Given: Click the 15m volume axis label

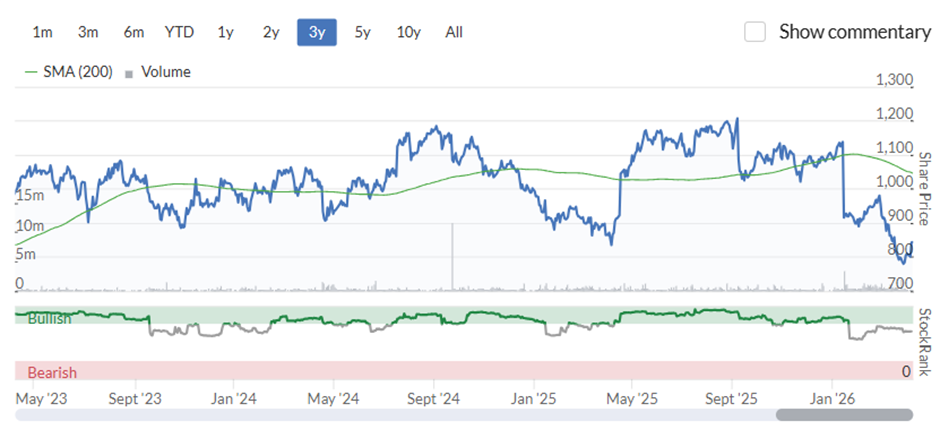Looking at the screenshot, I should click(x=30, y=195).
